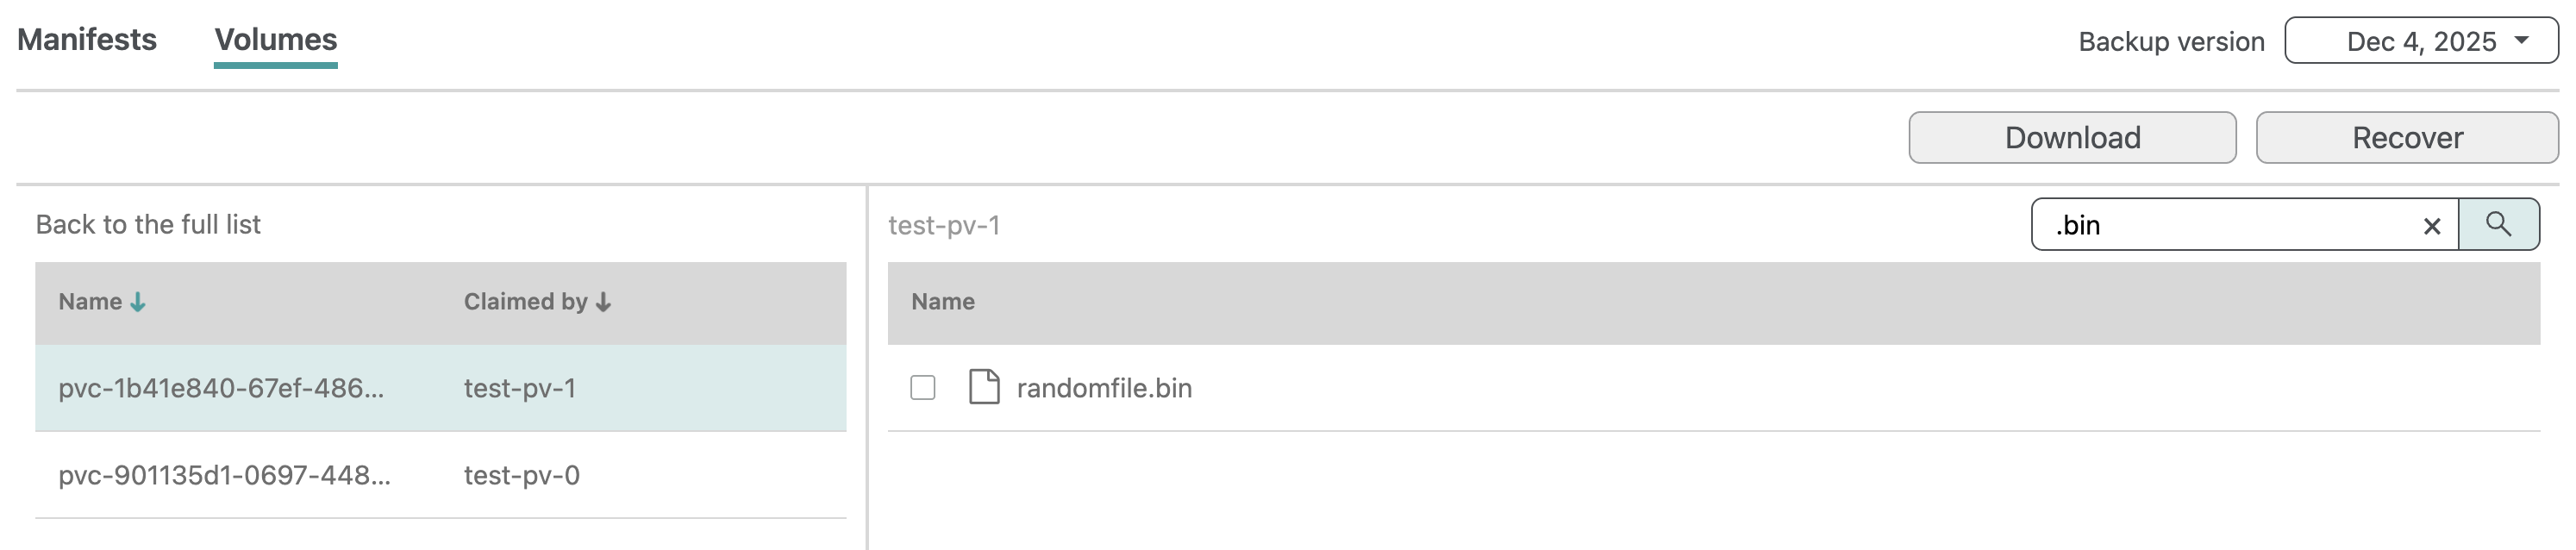Click the randomfile.bin file name
This screenshot has height=550, width=2576.
(1104, 388)
